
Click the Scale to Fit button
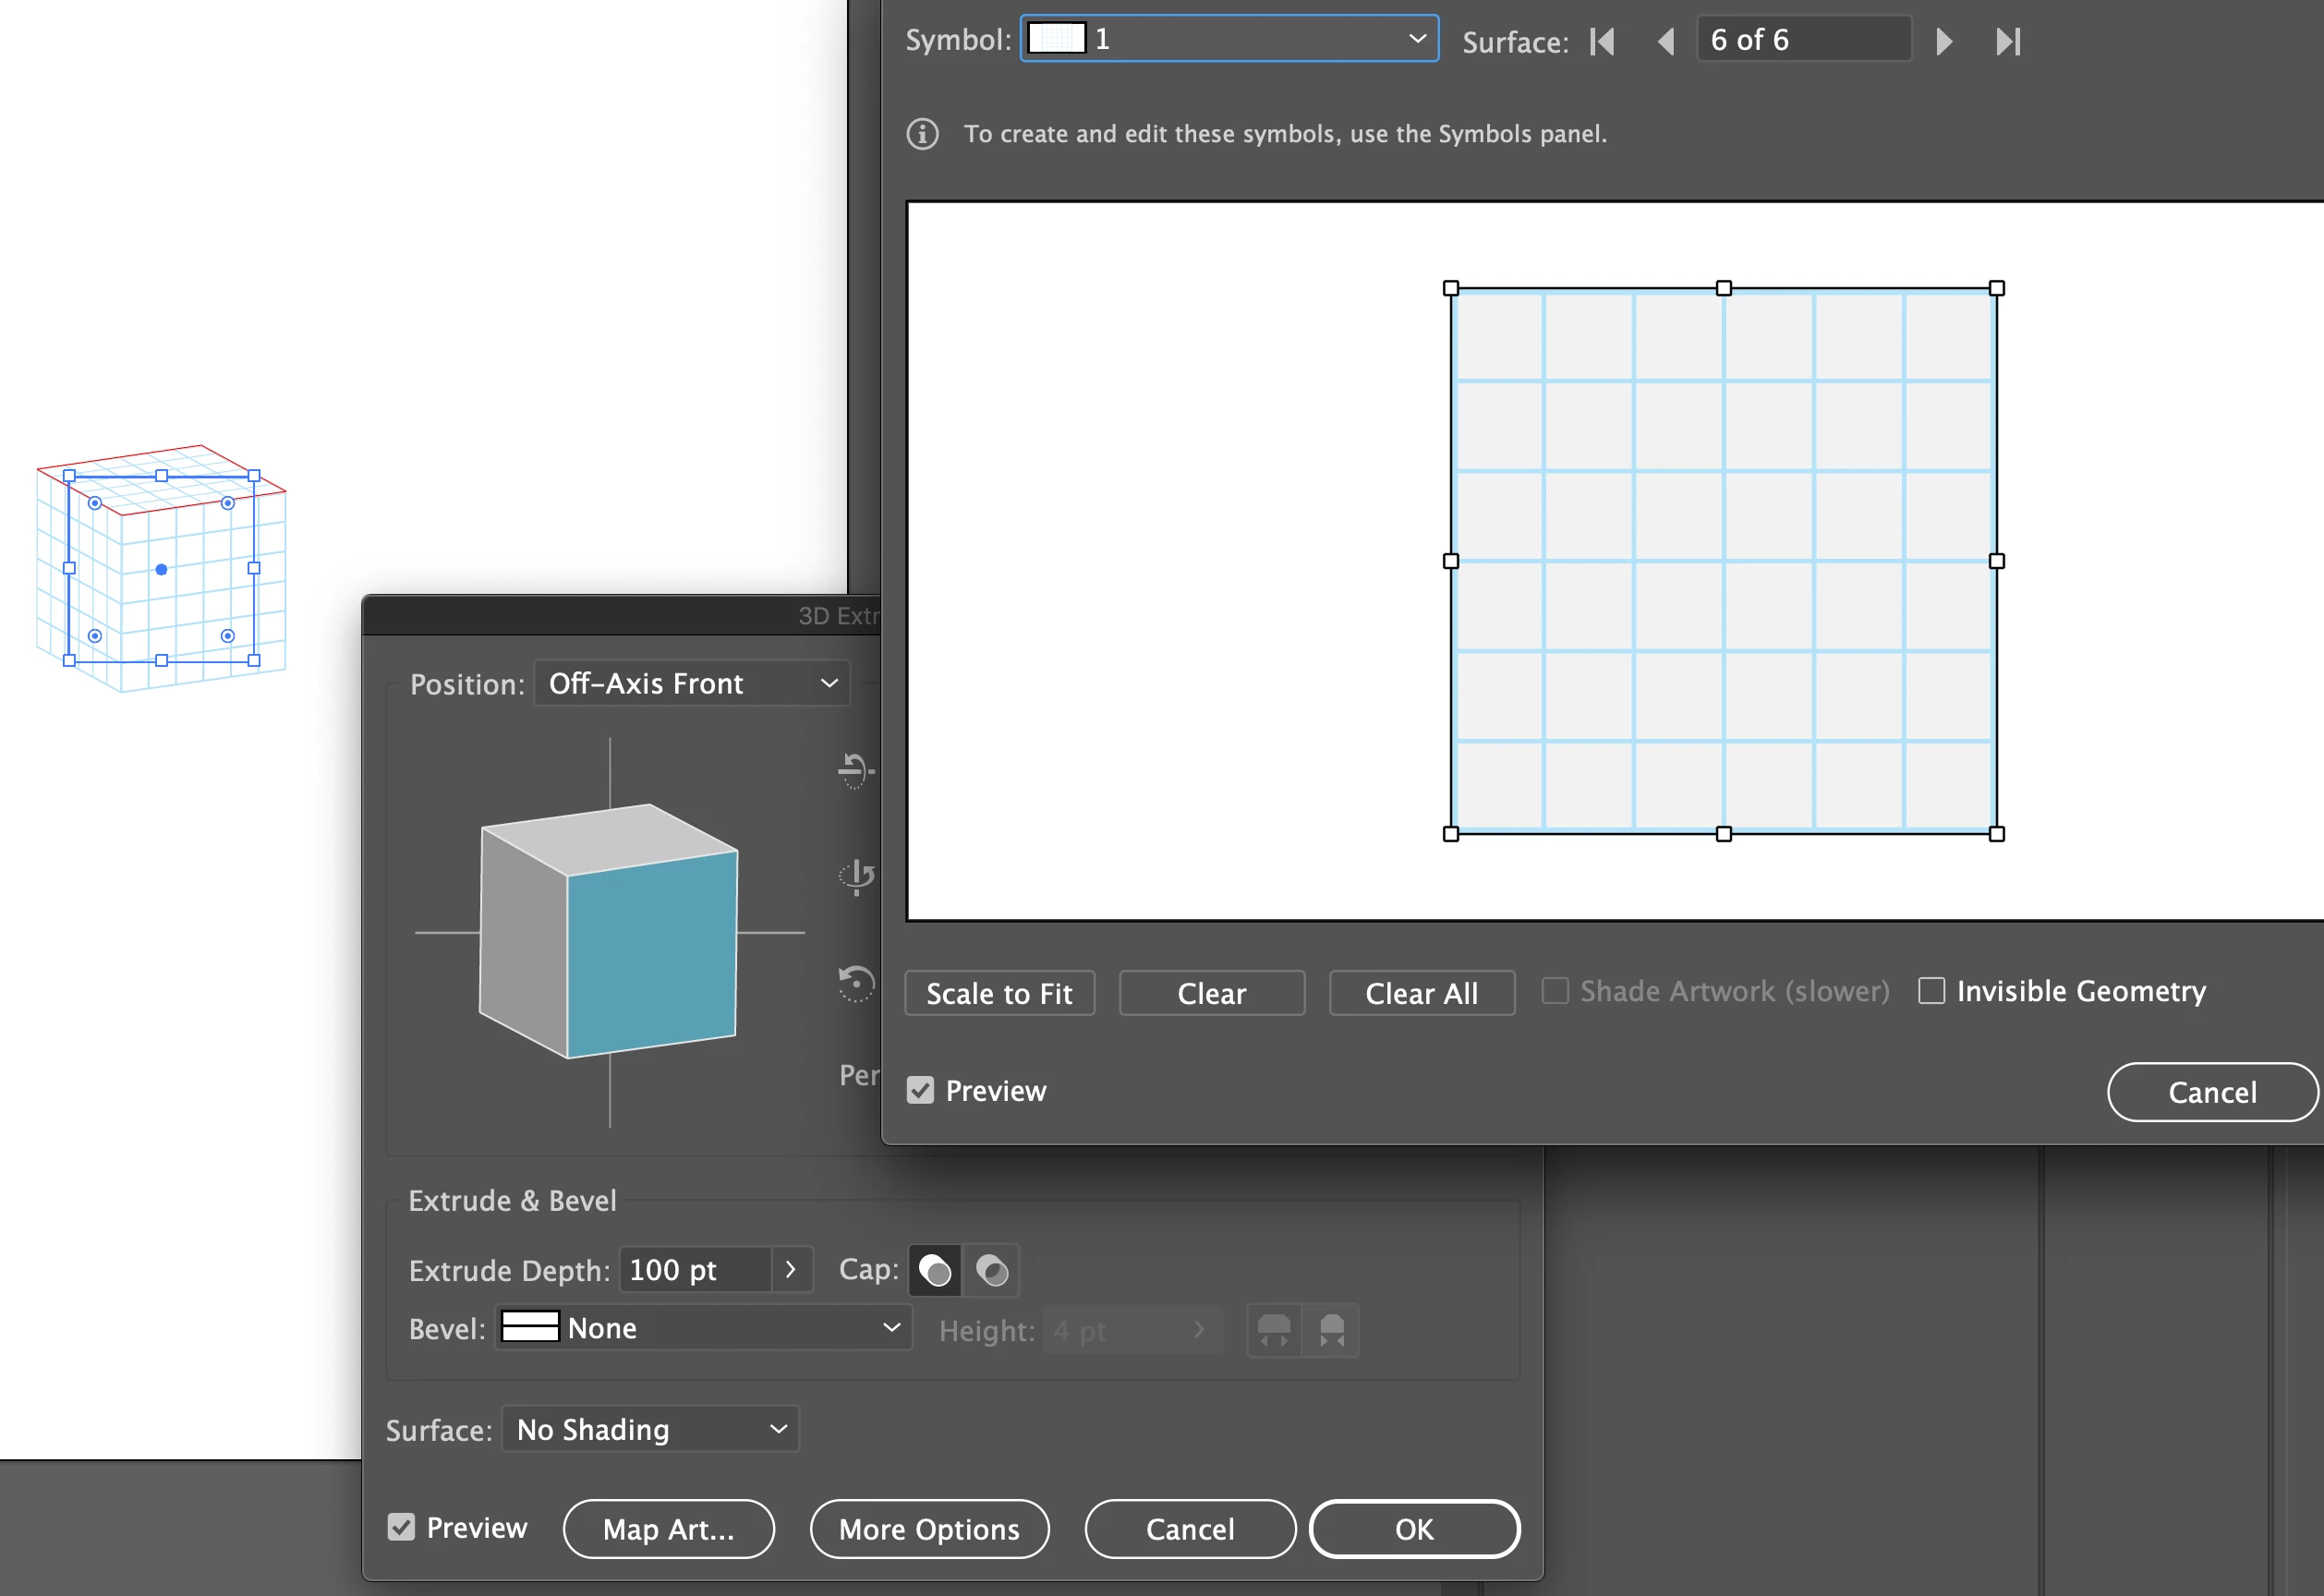tap(999, 993)
